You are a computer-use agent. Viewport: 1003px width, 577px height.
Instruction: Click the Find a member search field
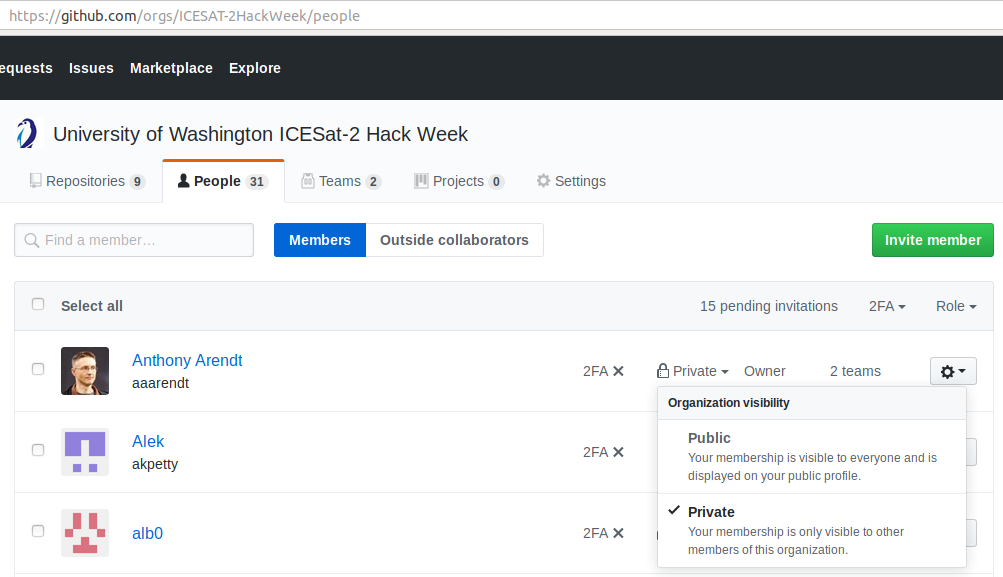[134, 240]
